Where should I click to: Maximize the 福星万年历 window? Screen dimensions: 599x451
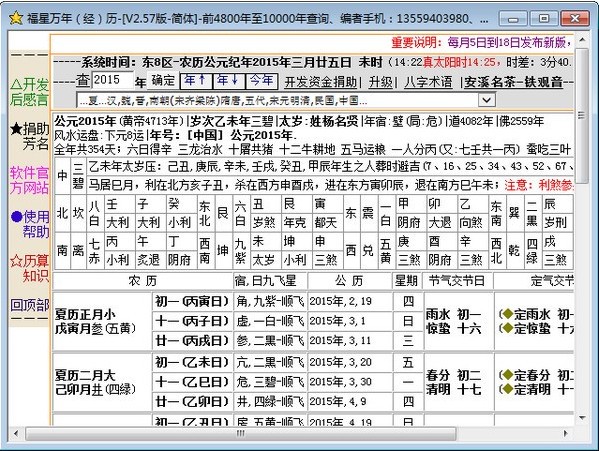[x=544, y=18]
